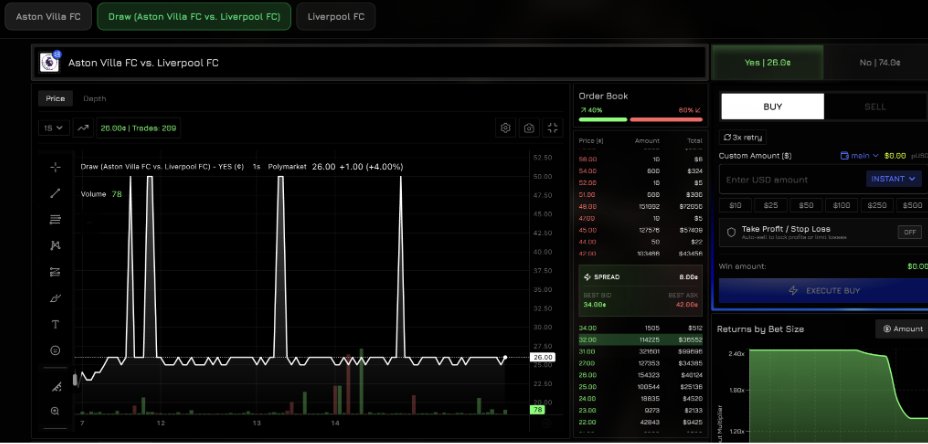Choose the $500 preset amount
This screenshot has height=444, width=928.
pos(913,205)
